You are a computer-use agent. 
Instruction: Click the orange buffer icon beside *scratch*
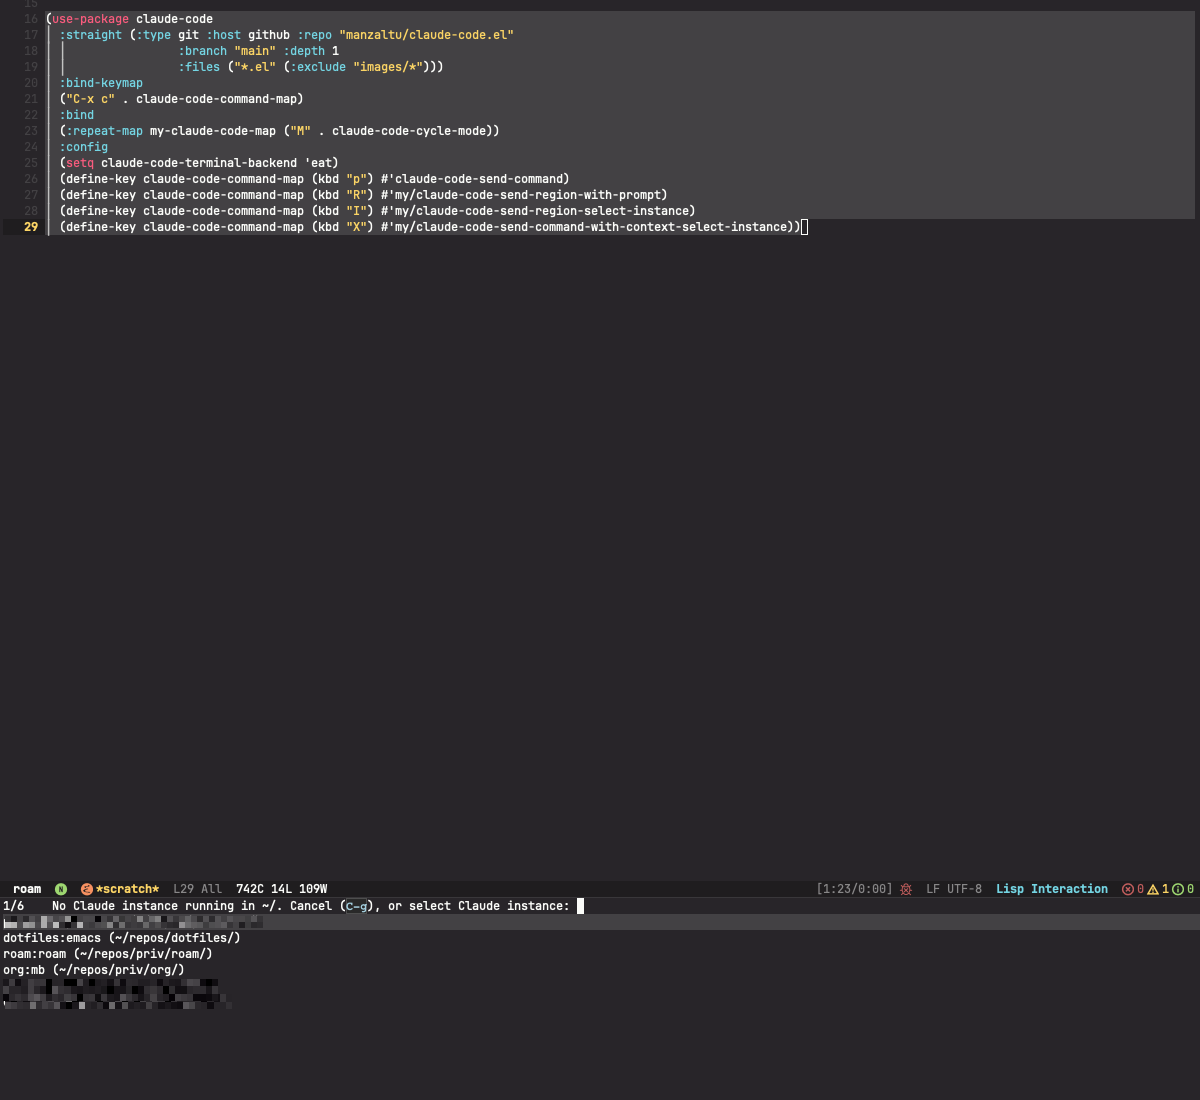(x=87, y=889)
